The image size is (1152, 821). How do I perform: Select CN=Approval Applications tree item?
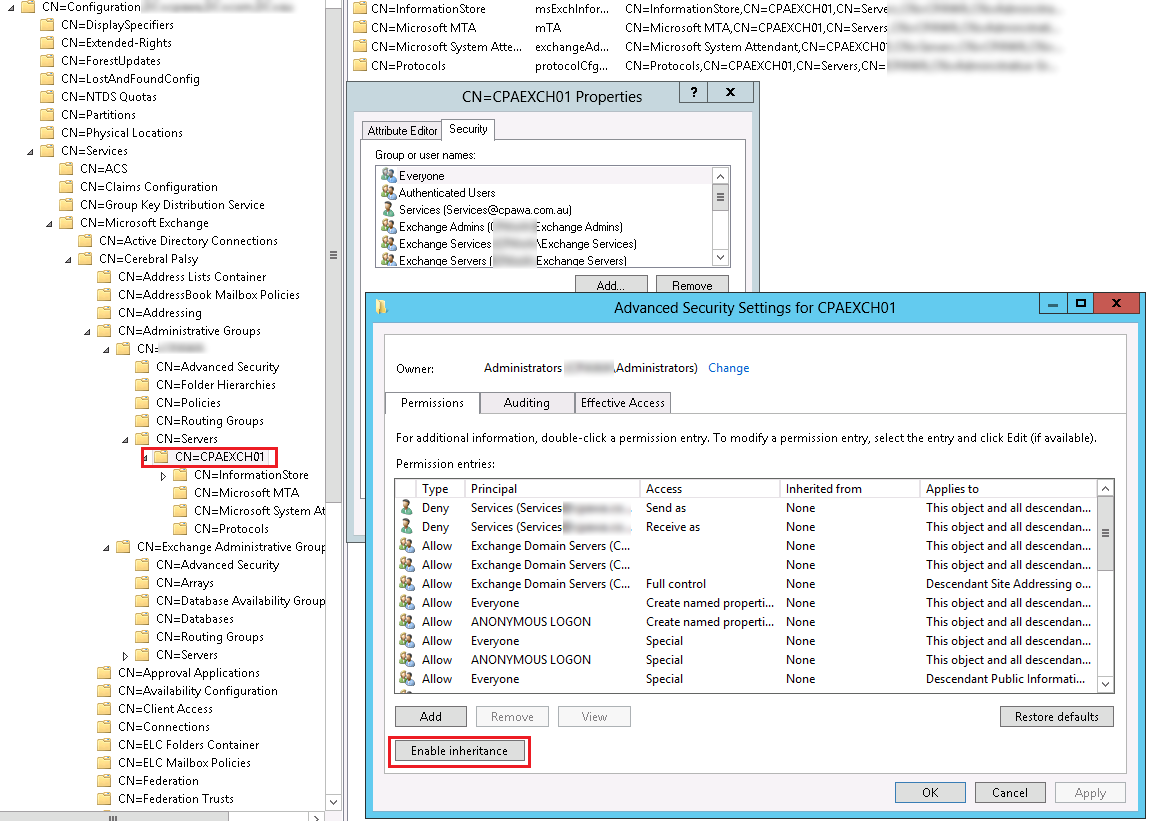click(x=189, y=673)
